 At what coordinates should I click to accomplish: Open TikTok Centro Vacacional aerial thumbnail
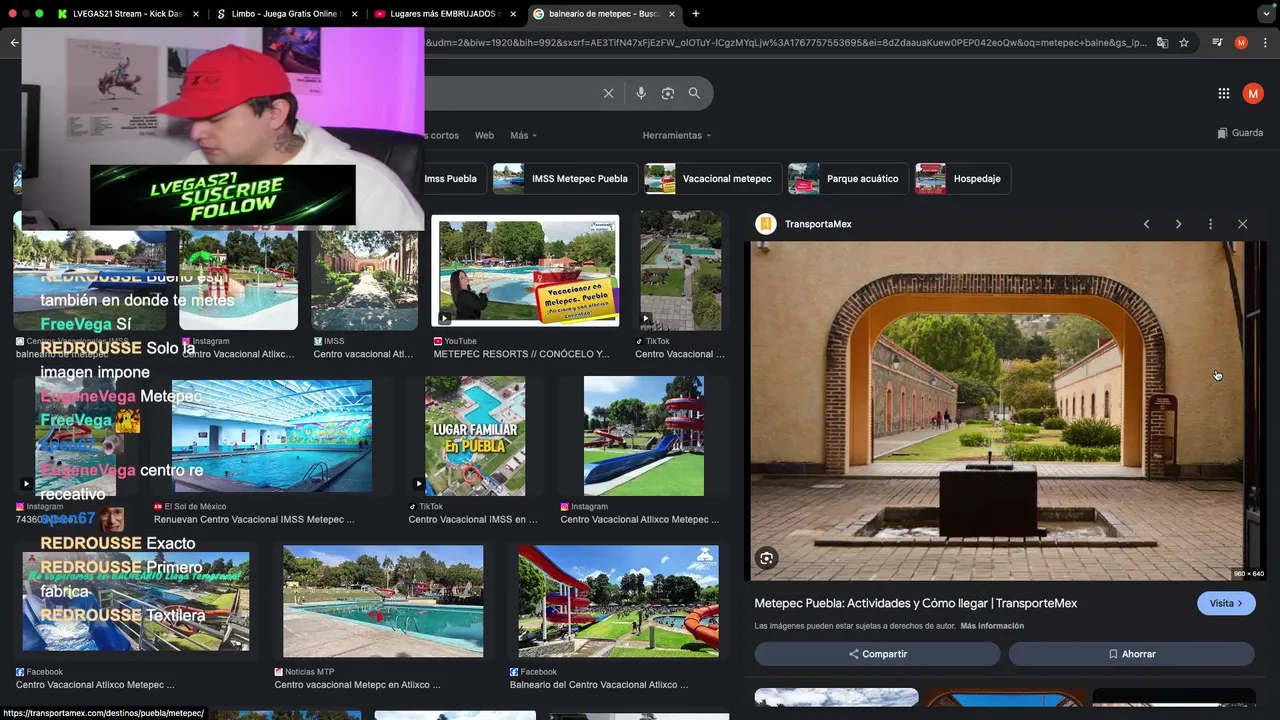[x=681, y=271]
